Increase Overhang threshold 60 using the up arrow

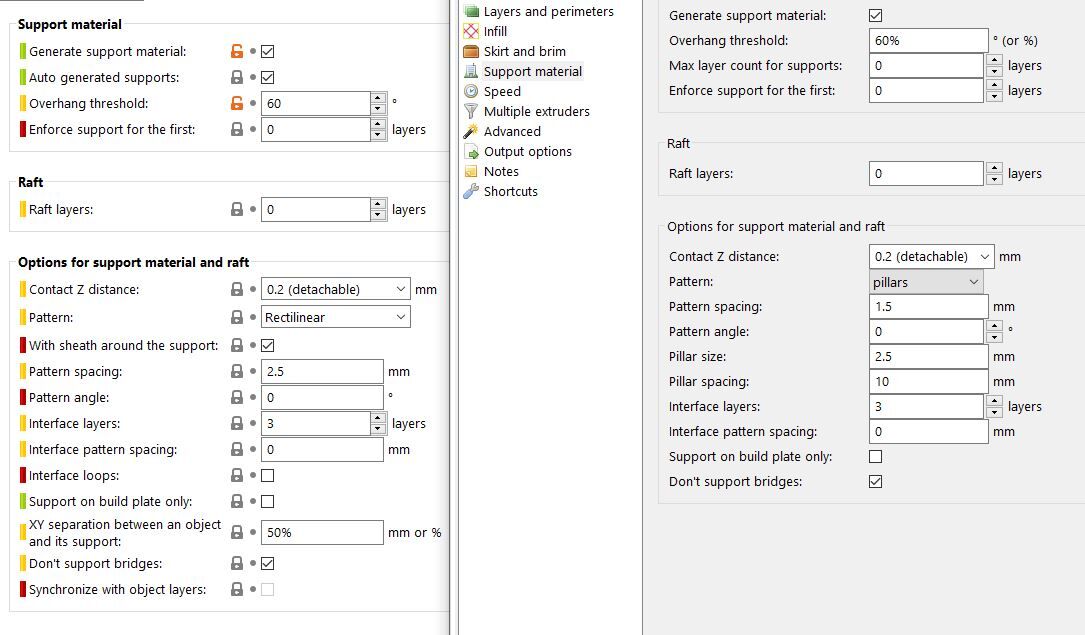378,98
